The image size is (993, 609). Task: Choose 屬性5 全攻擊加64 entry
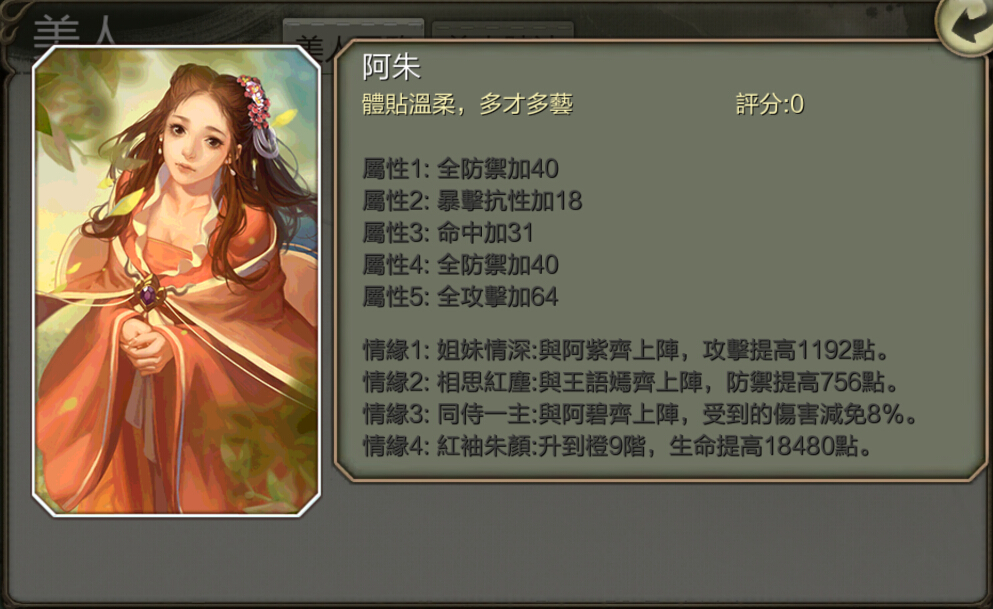click(460, 298)
